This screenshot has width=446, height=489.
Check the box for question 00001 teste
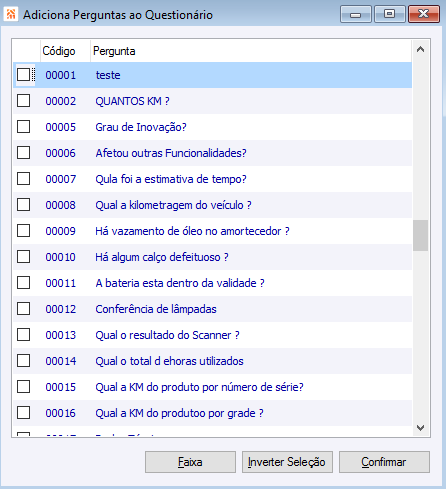click(x=23, y=75)
